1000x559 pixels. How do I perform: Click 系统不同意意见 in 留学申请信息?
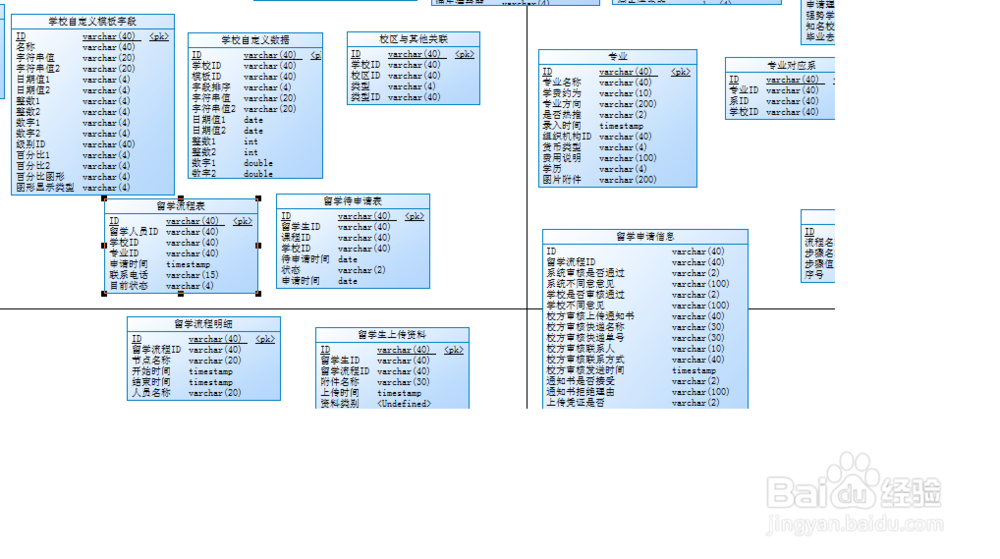580,284
